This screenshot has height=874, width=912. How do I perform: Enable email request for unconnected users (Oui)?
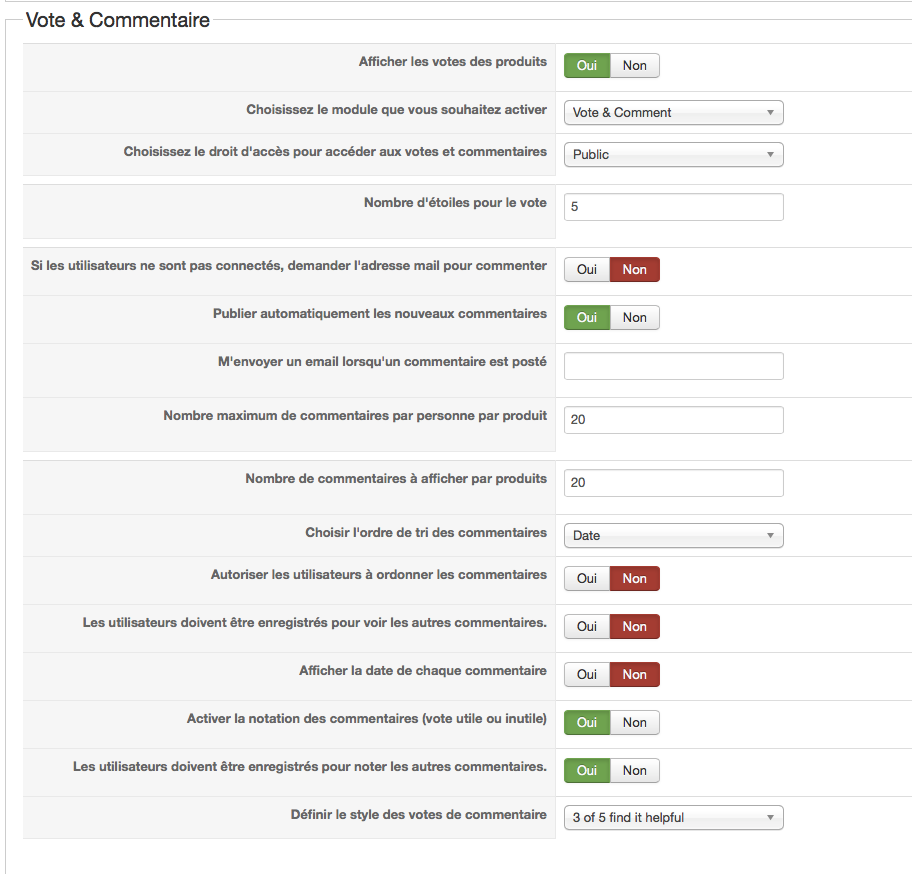pos(587,270)
